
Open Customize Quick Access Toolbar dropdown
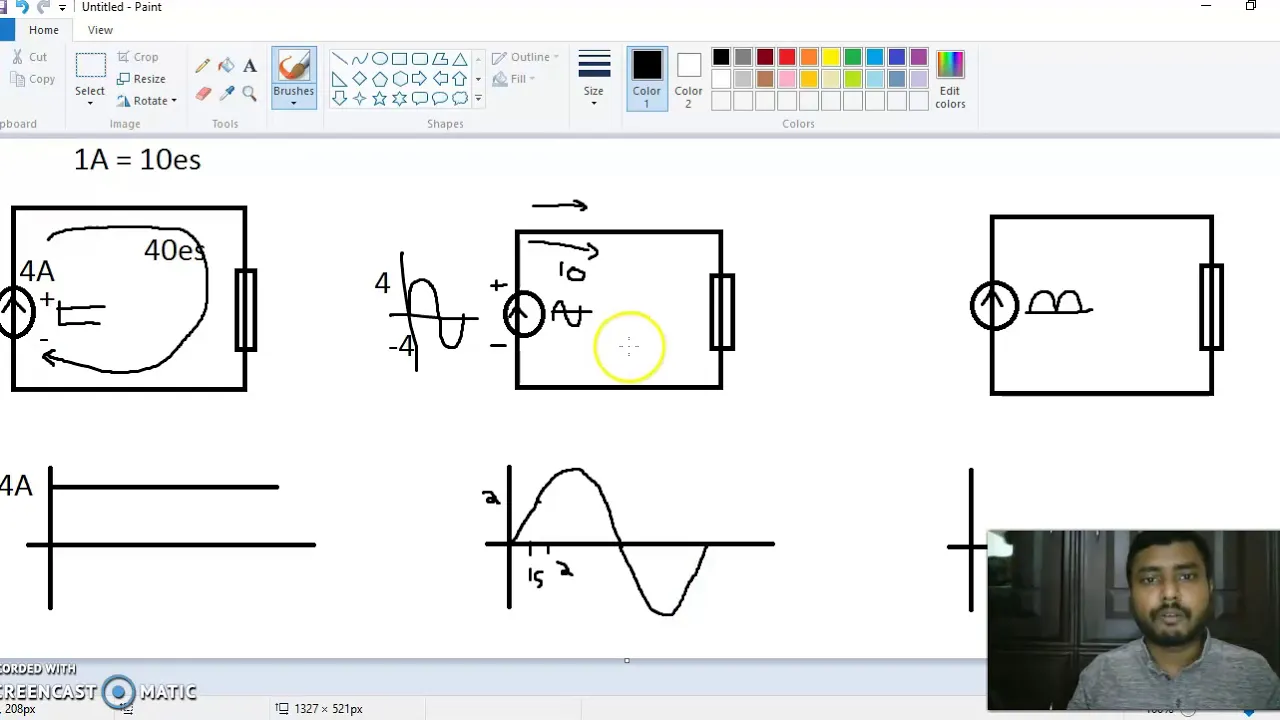click(x=62, y=7)
